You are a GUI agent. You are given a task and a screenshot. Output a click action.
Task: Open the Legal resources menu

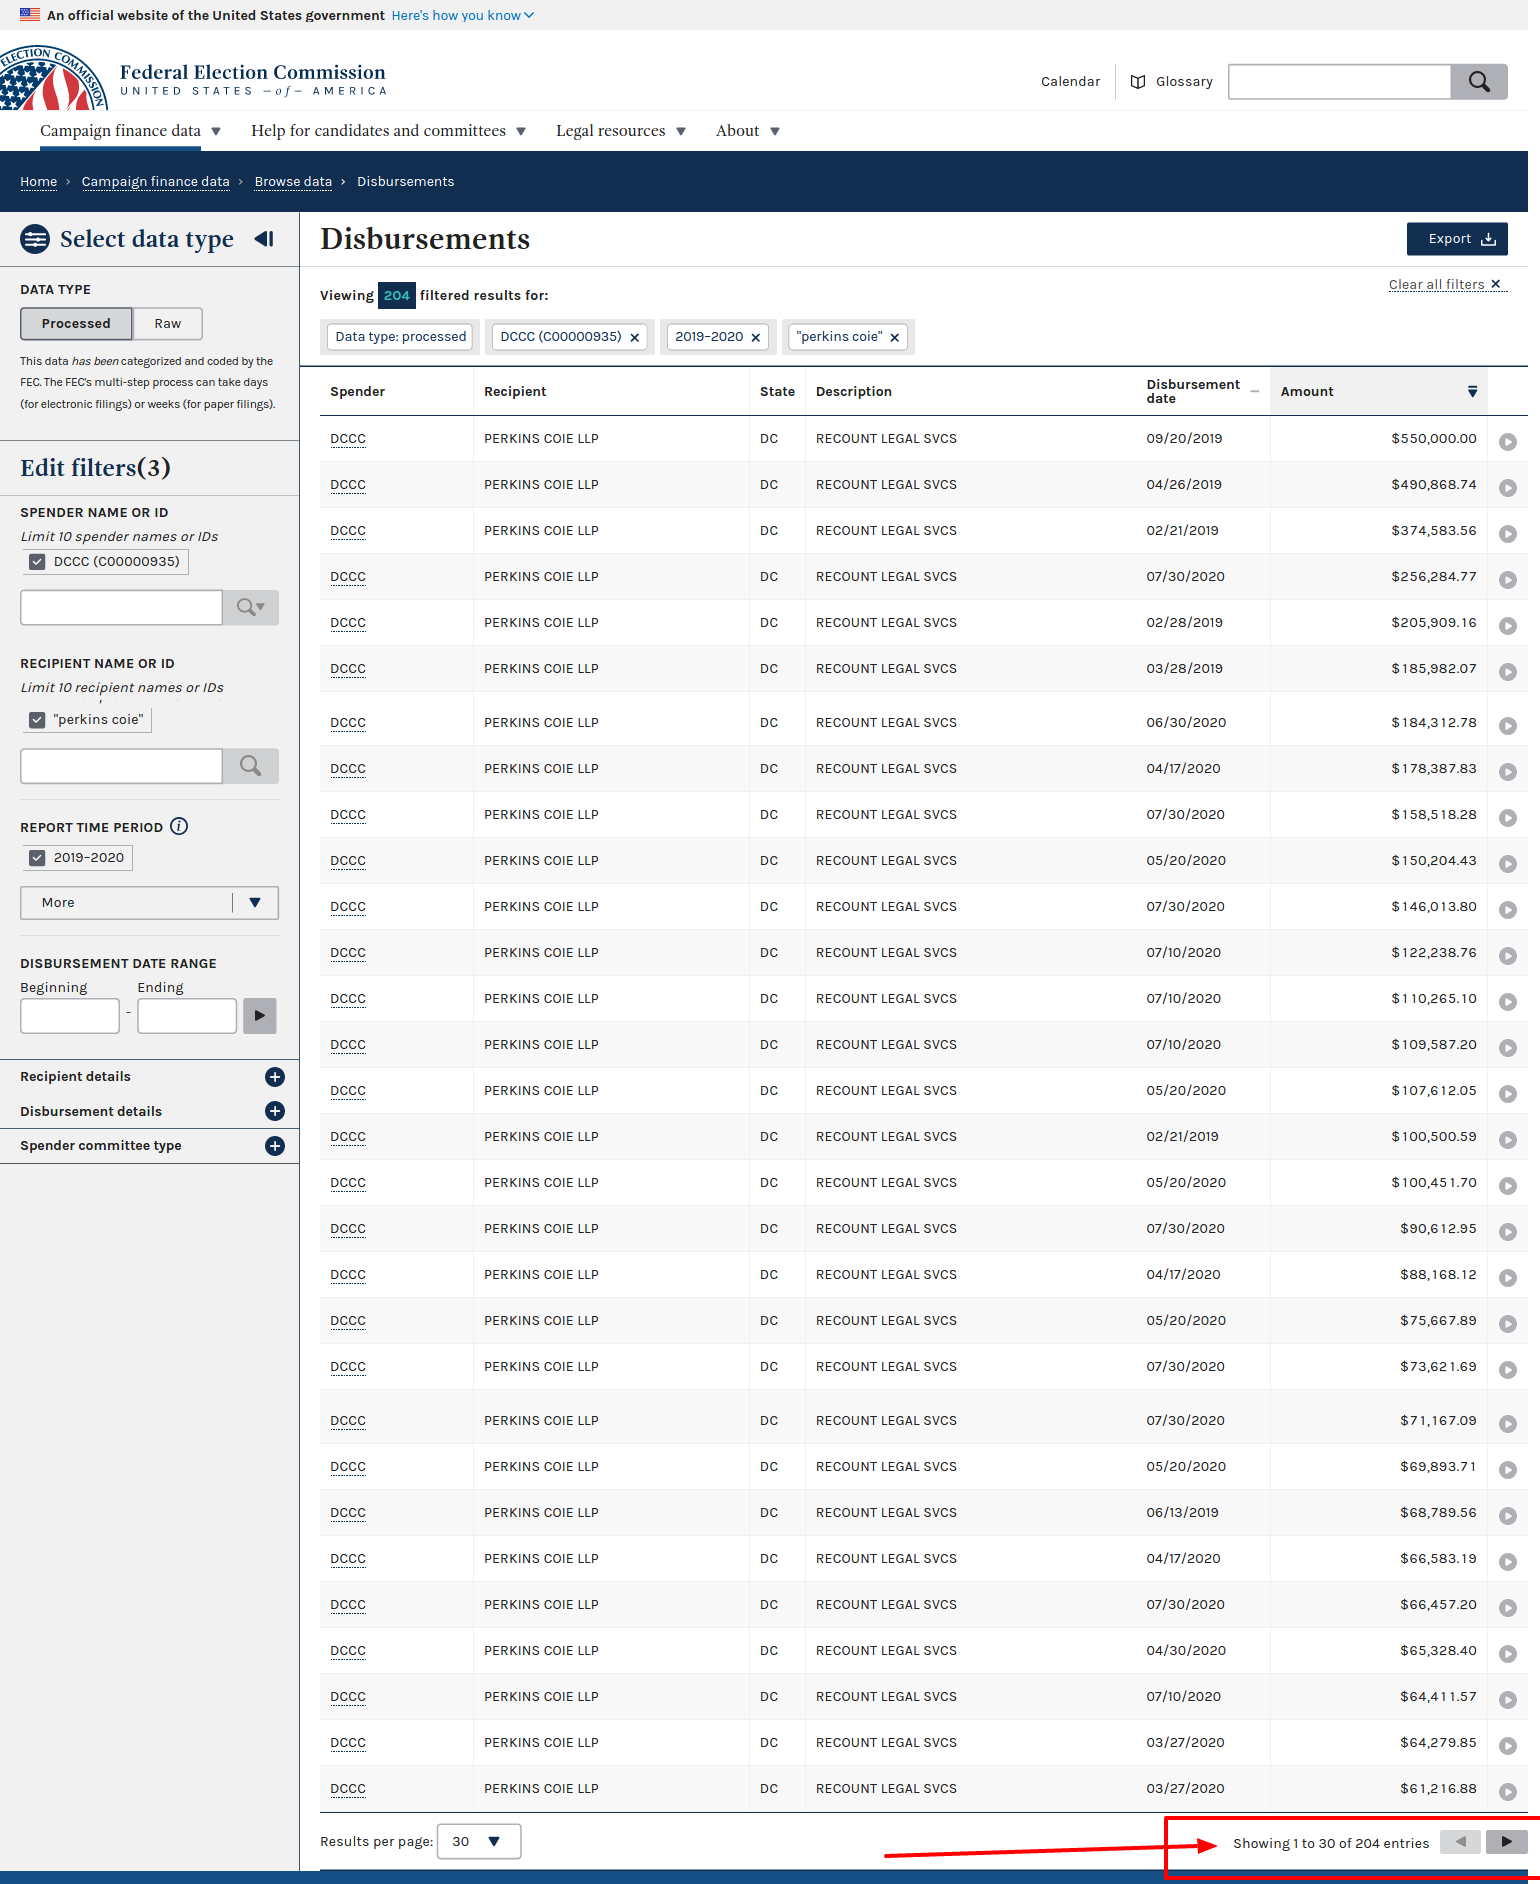(x=620, y=131)
